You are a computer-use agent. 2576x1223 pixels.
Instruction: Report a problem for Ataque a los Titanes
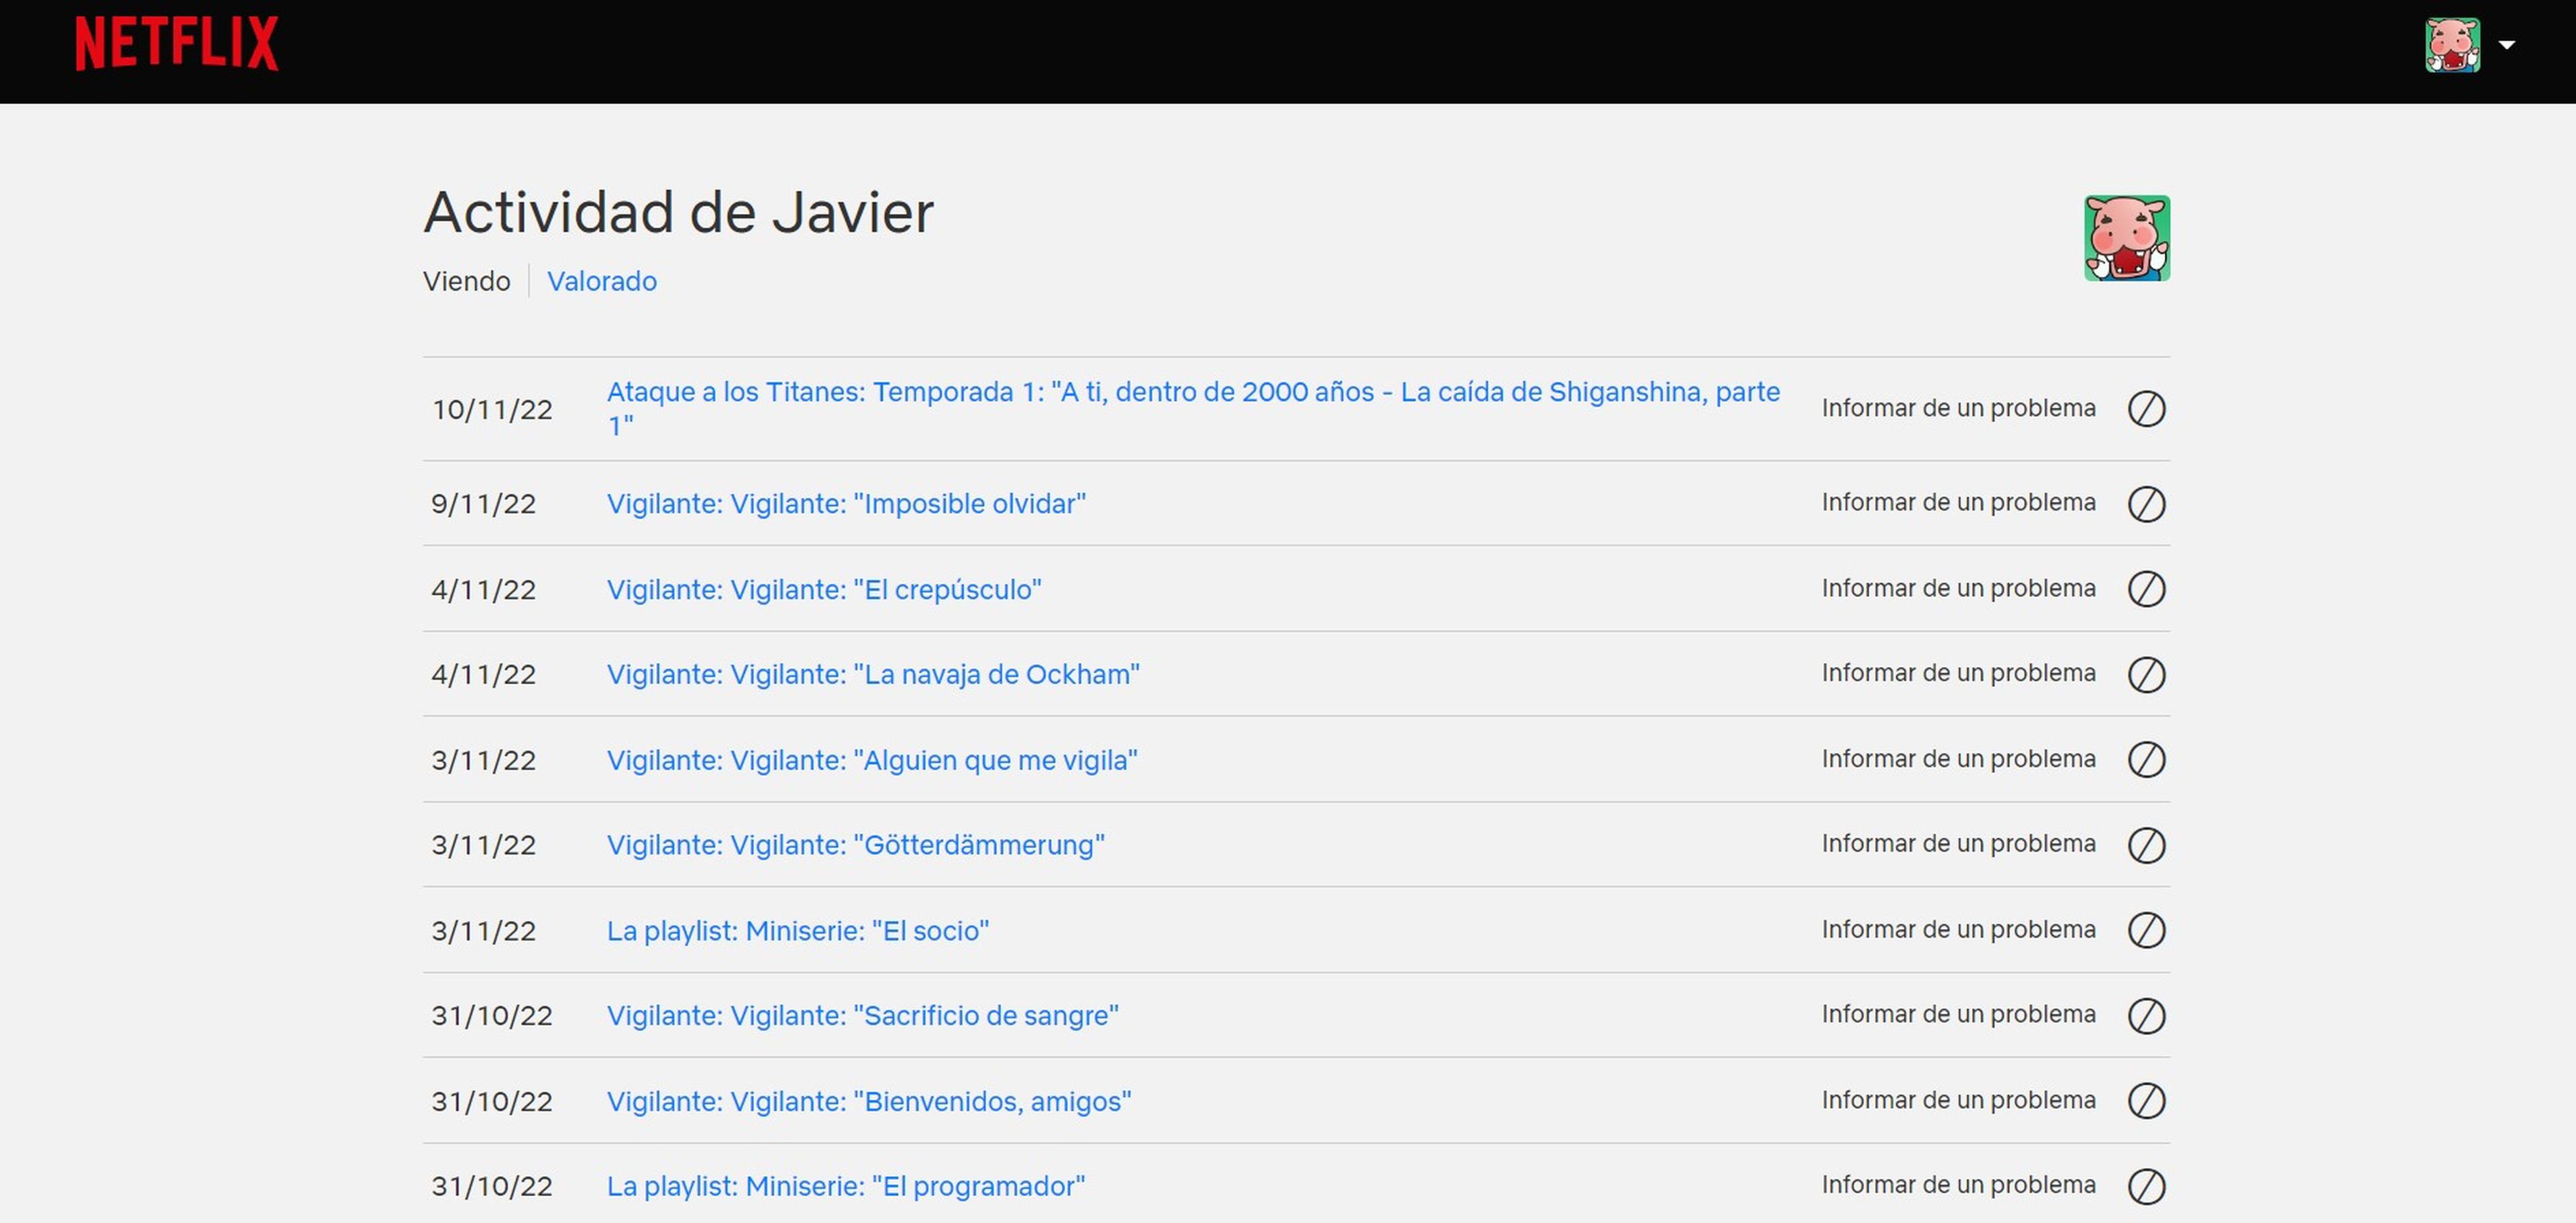click(1958, 408)
